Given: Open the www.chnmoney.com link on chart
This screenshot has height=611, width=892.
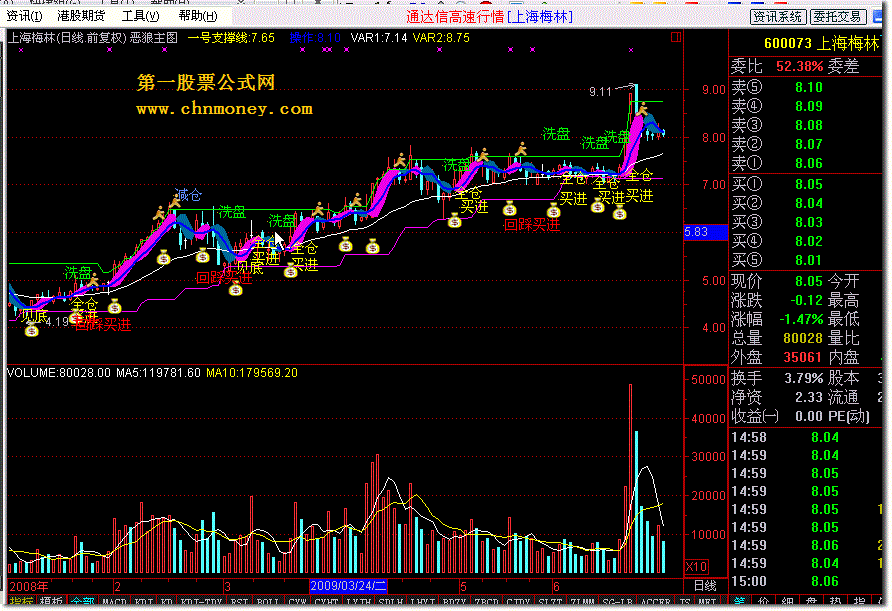Looking at the screenshot, I should (224, 109).
